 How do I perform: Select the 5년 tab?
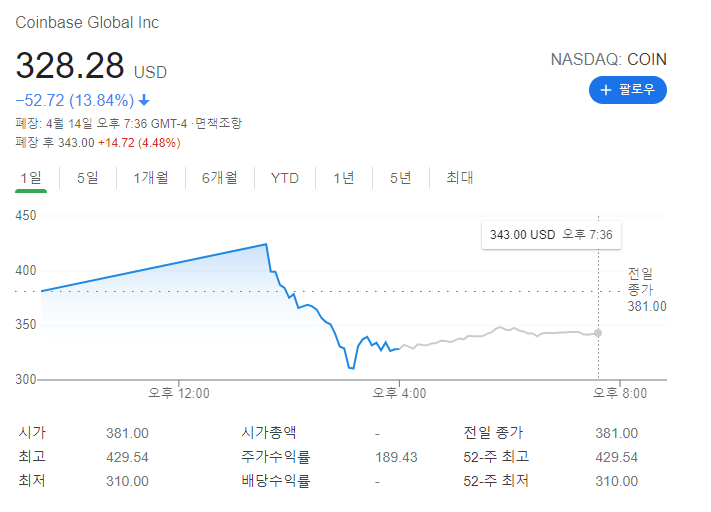[400, 178]
